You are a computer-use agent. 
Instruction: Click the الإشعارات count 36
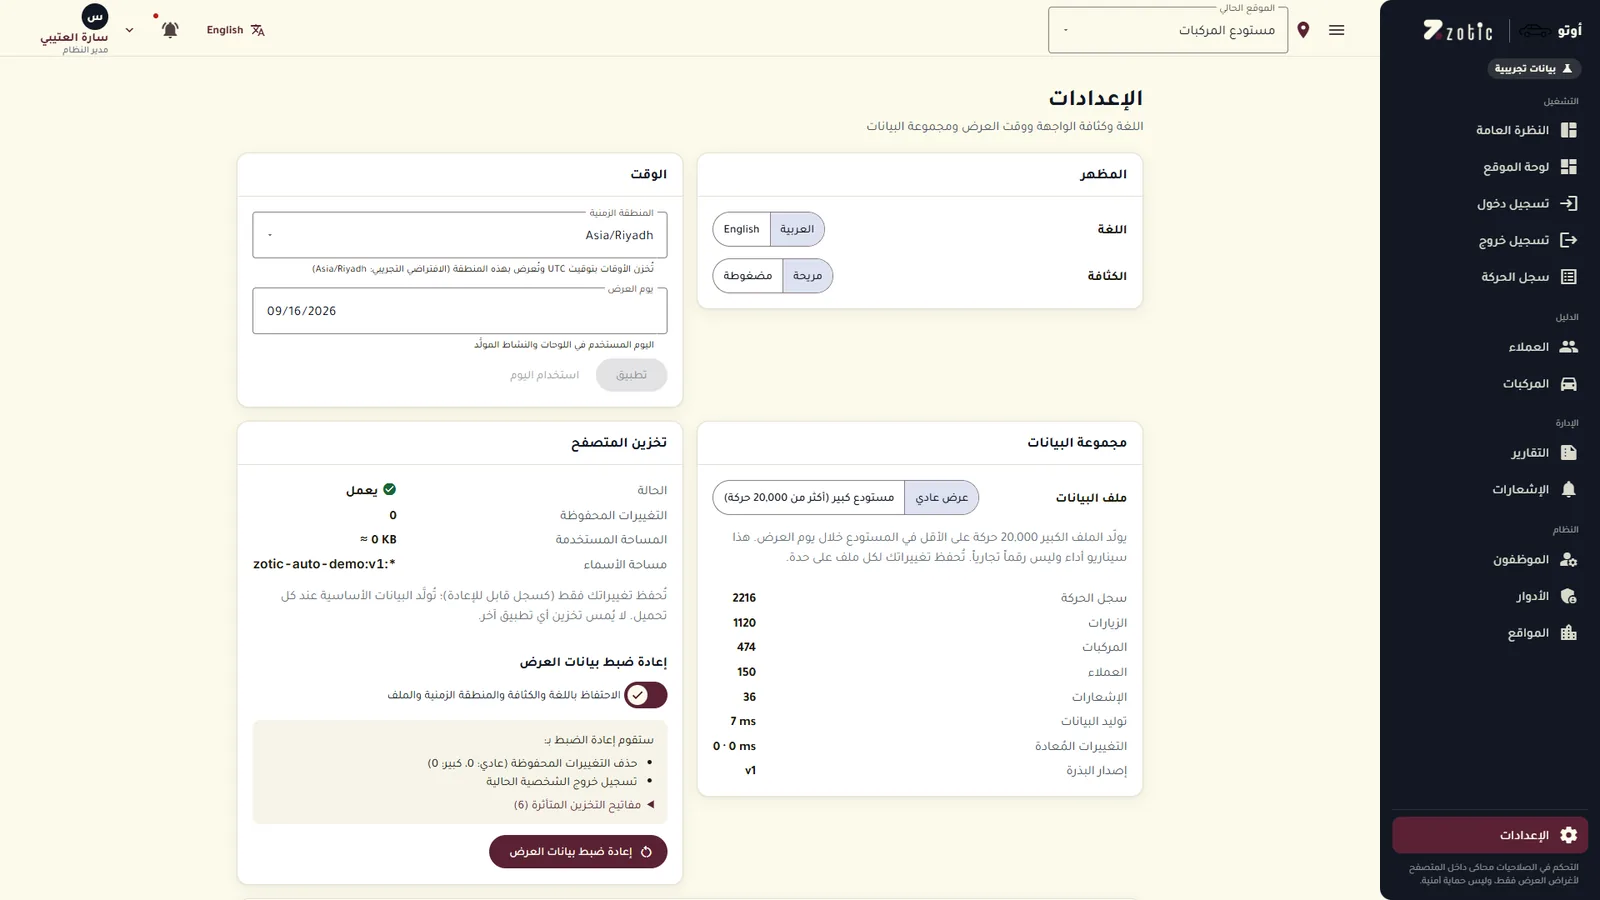[749, 697]
